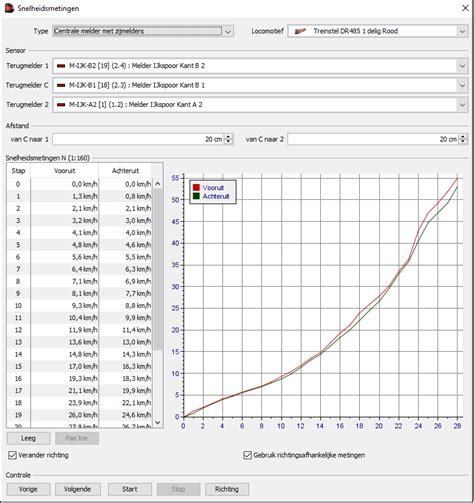Adjust the 'van C naar 1' spinner arrows
This screenshot has width=474, height=503.
(x=228, y=139)
